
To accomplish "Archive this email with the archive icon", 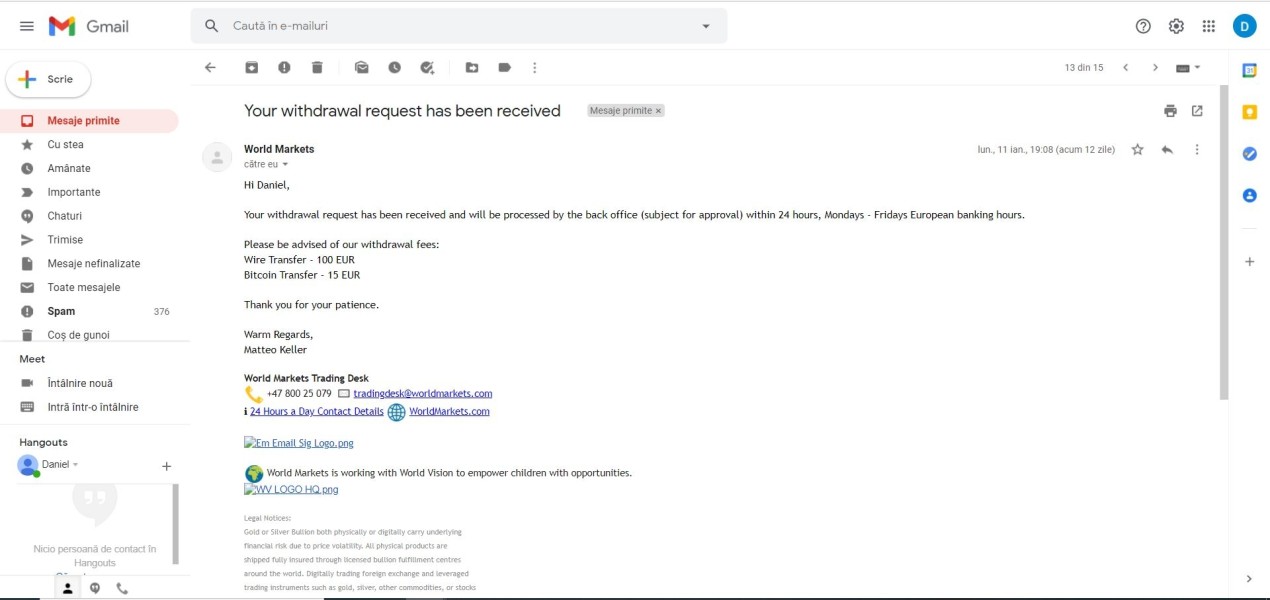I will pyautogui.click(x=251, y=67).
